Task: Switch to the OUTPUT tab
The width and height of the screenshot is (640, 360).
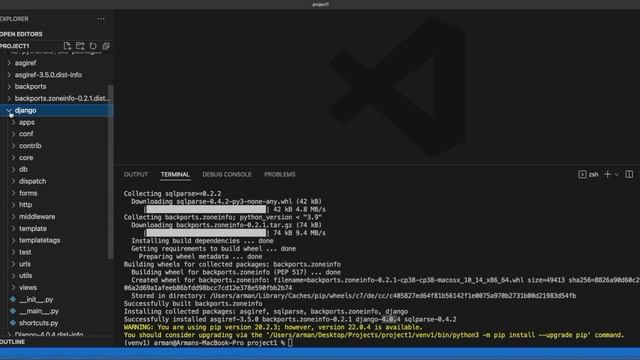Action: (x=136, y=174)
